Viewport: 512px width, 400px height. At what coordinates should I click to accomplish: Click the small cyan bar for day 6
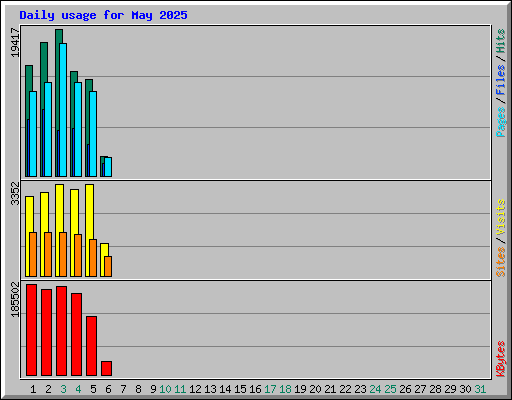pos(108,167)
